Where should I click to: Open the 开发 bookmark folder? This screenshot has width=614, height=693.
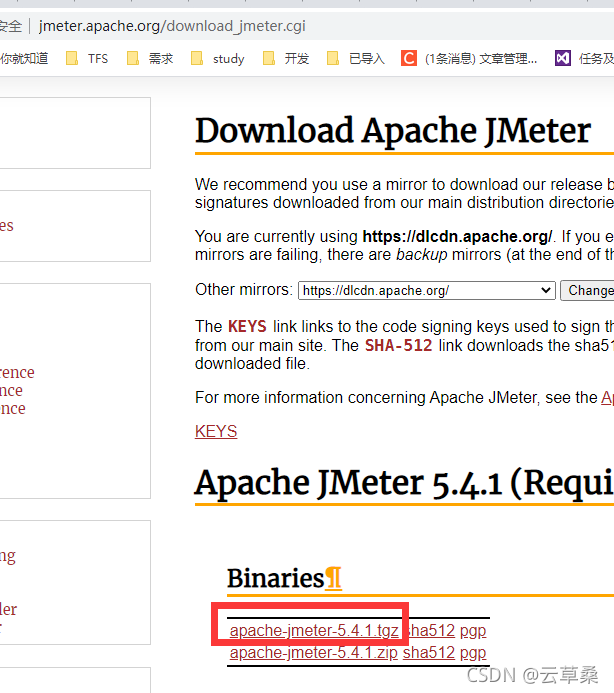[x=286, y=58]
